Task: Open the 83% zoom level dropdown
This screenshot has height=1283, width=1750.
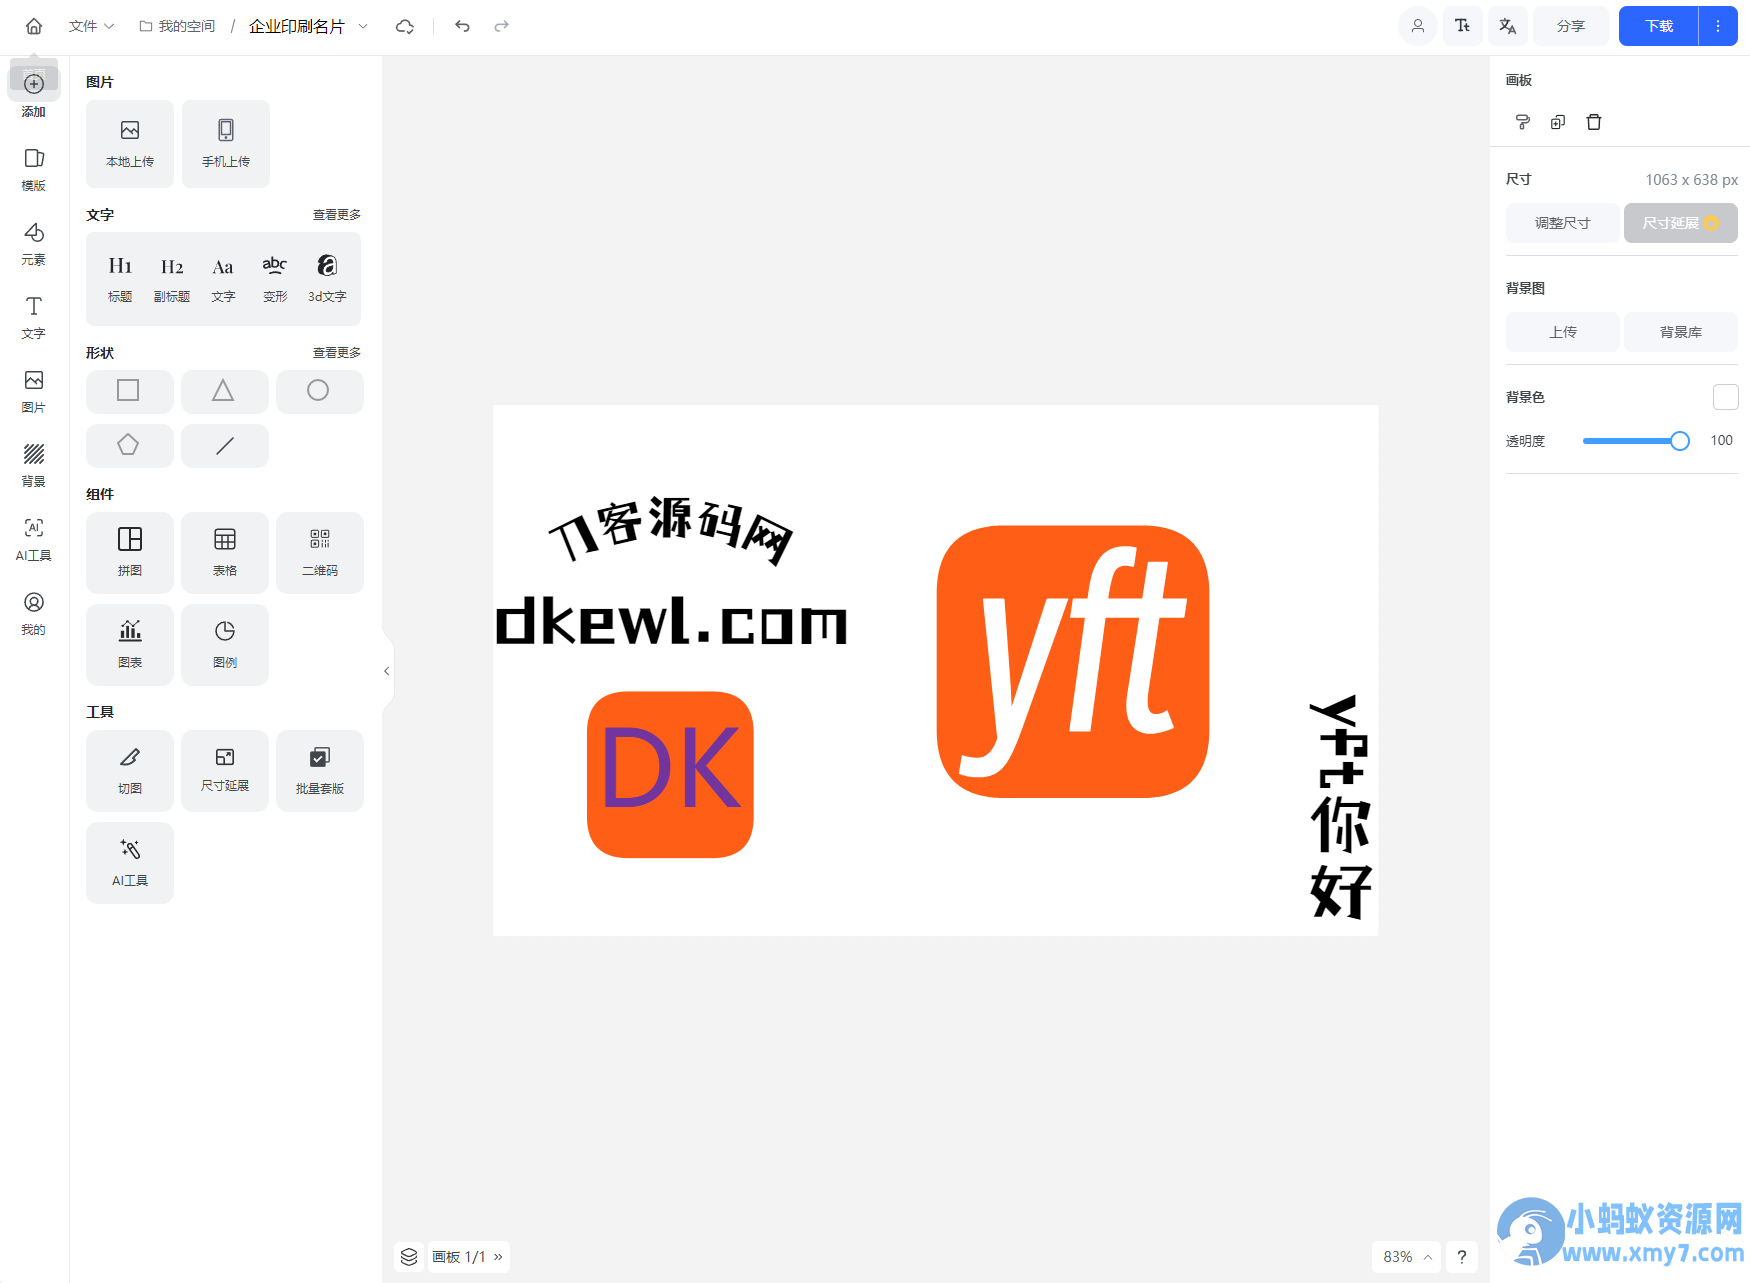Action: pyautogui.click(x=1406, y=1257)
